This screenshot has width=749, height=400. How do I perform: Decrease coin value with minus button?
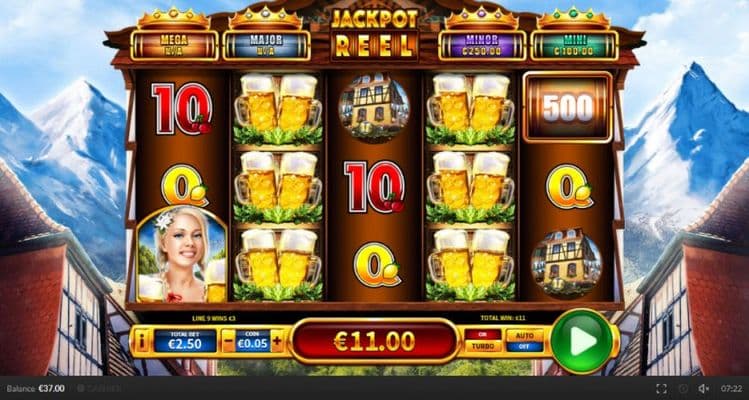[229, 341]
